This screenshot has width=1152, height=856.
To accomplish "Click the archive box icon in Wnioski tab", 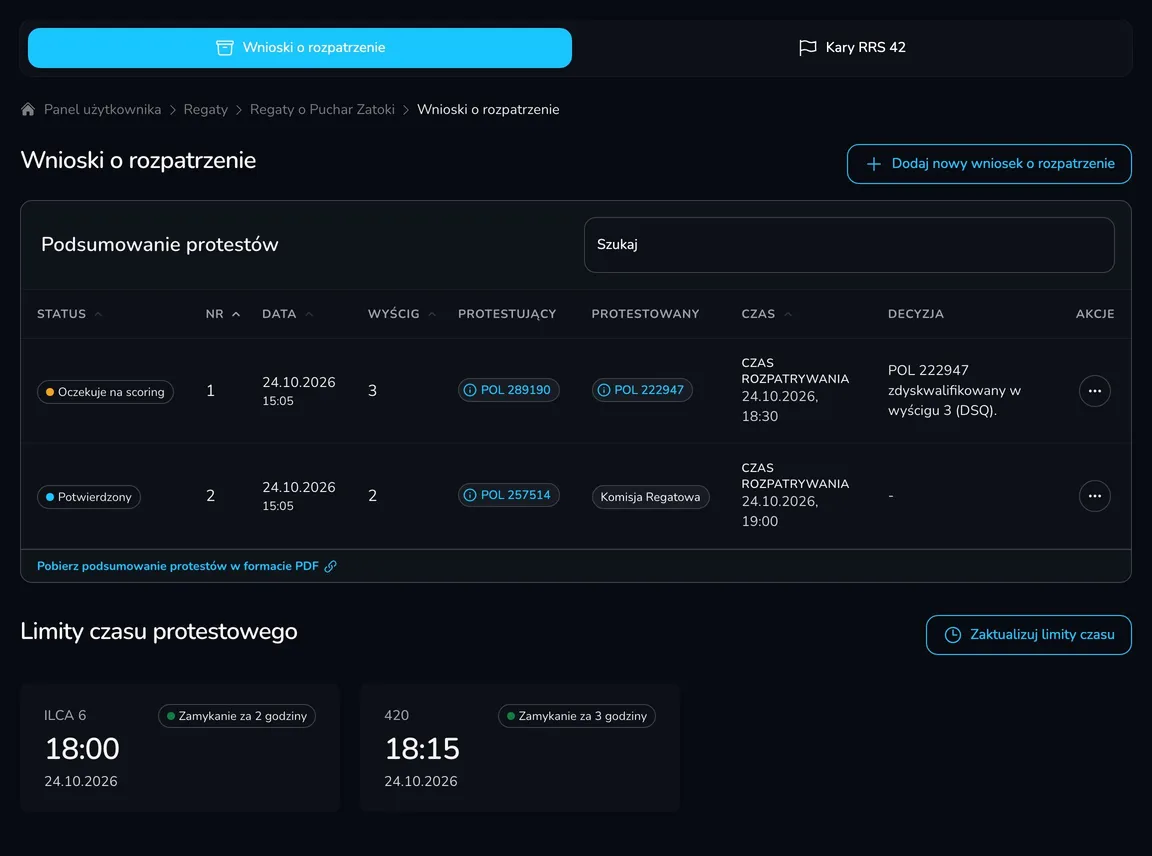I will coord(225,48).
